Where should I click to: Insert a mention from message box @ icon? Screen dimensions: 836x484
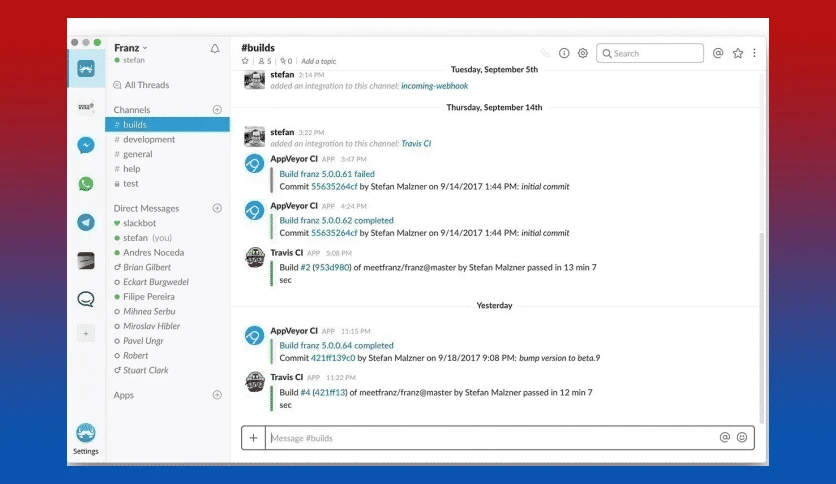click(725, 438)
